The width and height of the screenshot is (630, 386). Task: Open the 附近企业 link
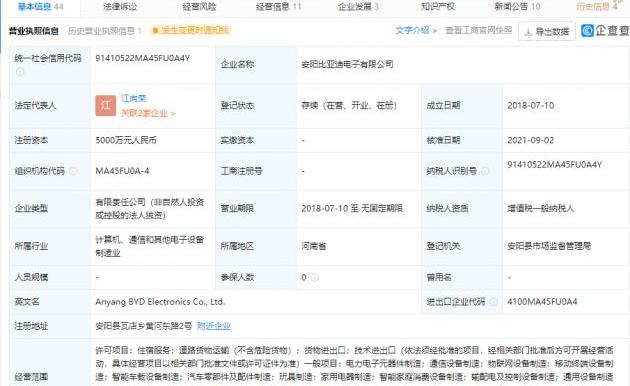(x=214, y=326)
